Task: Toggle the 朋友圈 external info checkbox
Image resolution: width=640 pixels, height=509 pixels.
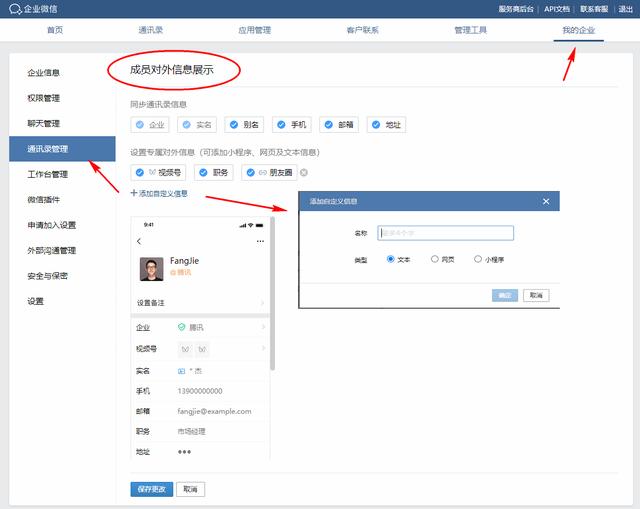Action: point(251,173)
